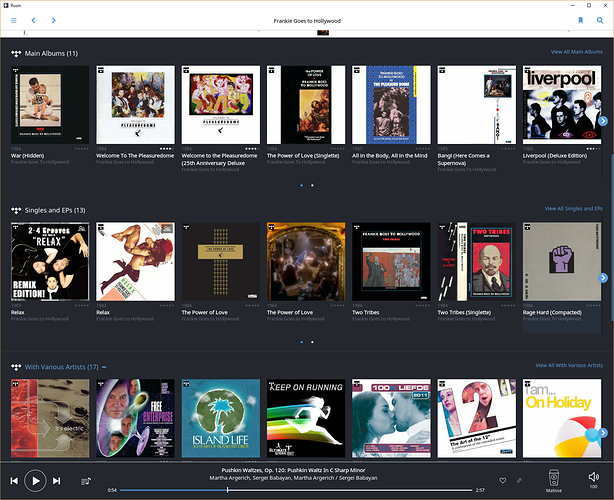614x500 pixels.
Task: Skip to the next track
Action: [x=57, y=481]
